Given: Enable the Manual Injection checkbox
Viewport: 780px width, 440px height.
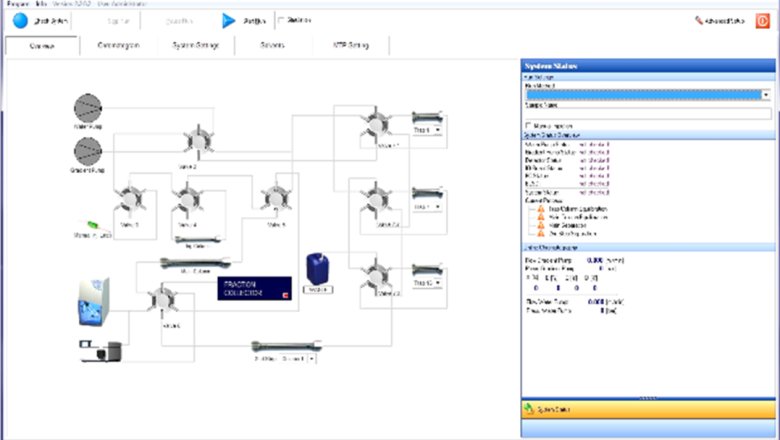Looking at the screenshot, I should tap(528, 125).
